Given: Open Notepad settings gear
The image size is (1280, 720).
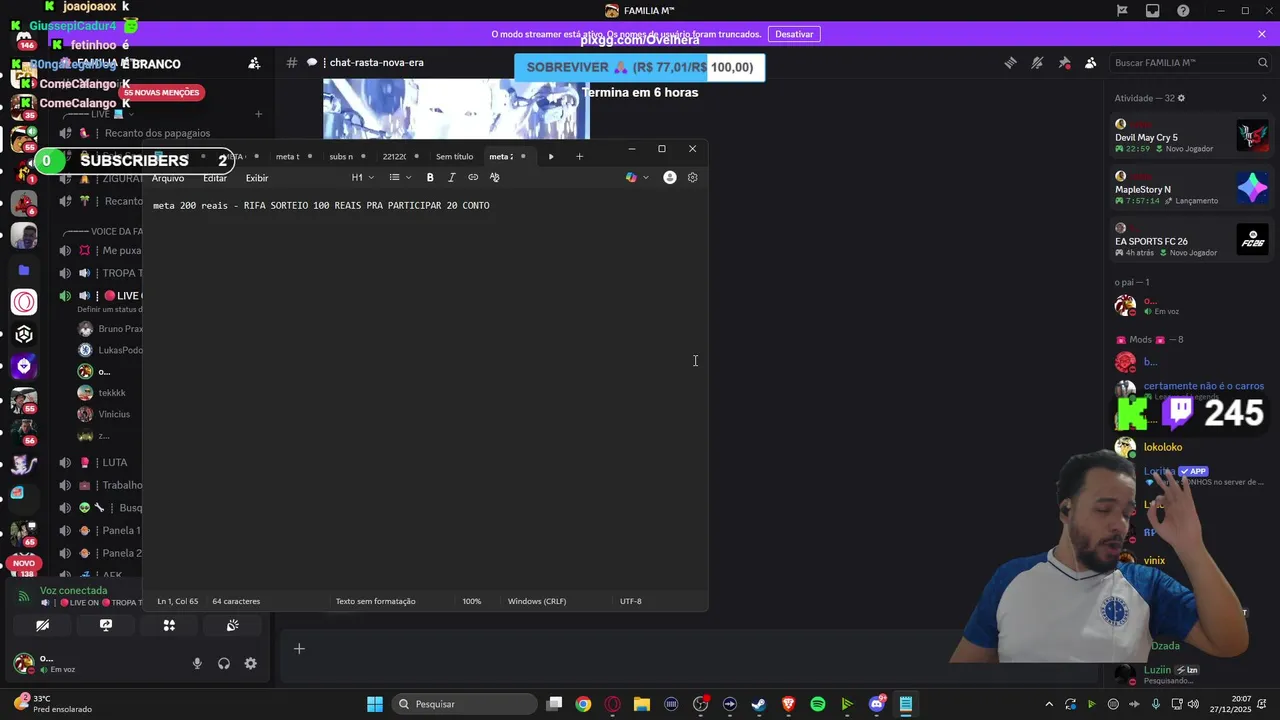Looking at the screenshot, I should pyautogui.click(x=692, y=177).
